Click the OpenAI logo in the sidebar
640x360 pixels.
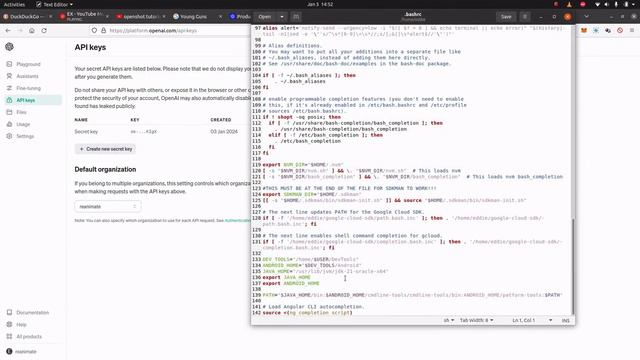pyautogui.click(x=9, y=47)
